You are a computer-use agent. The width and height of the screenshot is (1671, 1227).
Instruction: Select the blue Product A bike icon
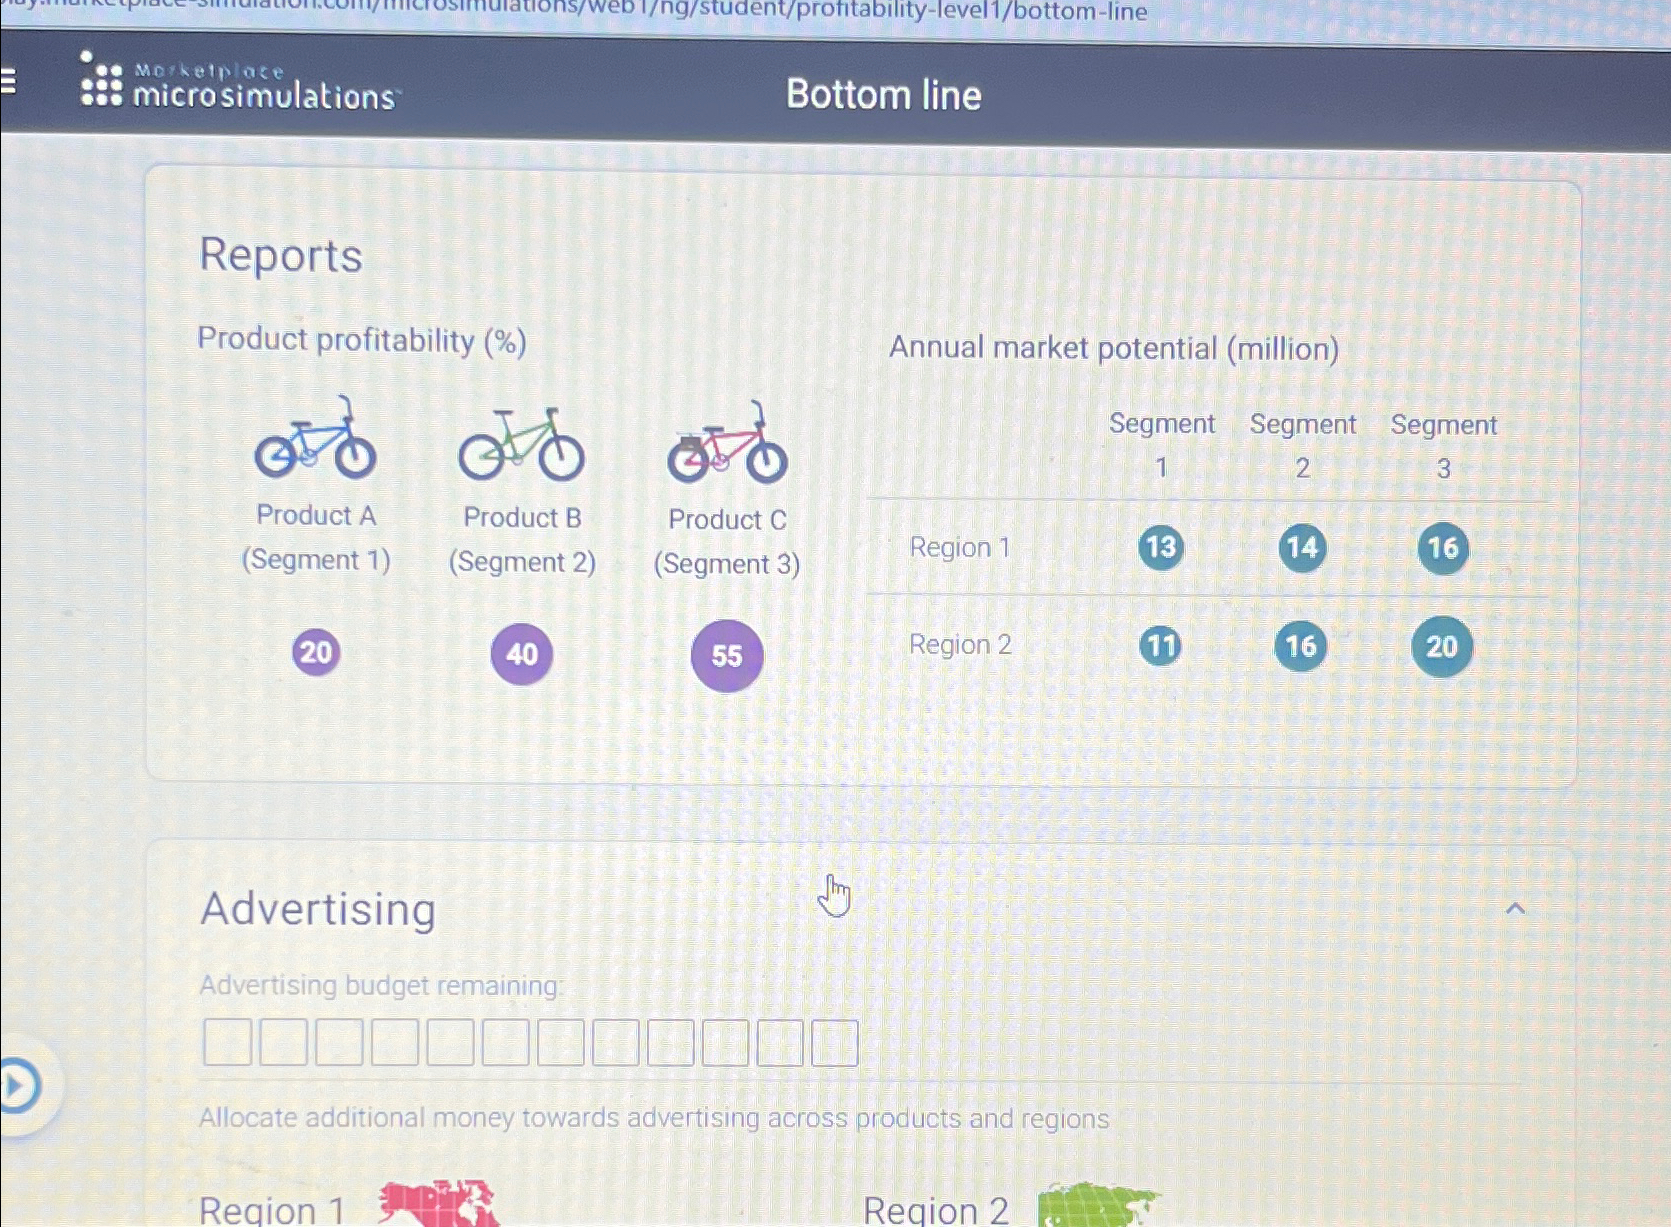click(315, 438)
